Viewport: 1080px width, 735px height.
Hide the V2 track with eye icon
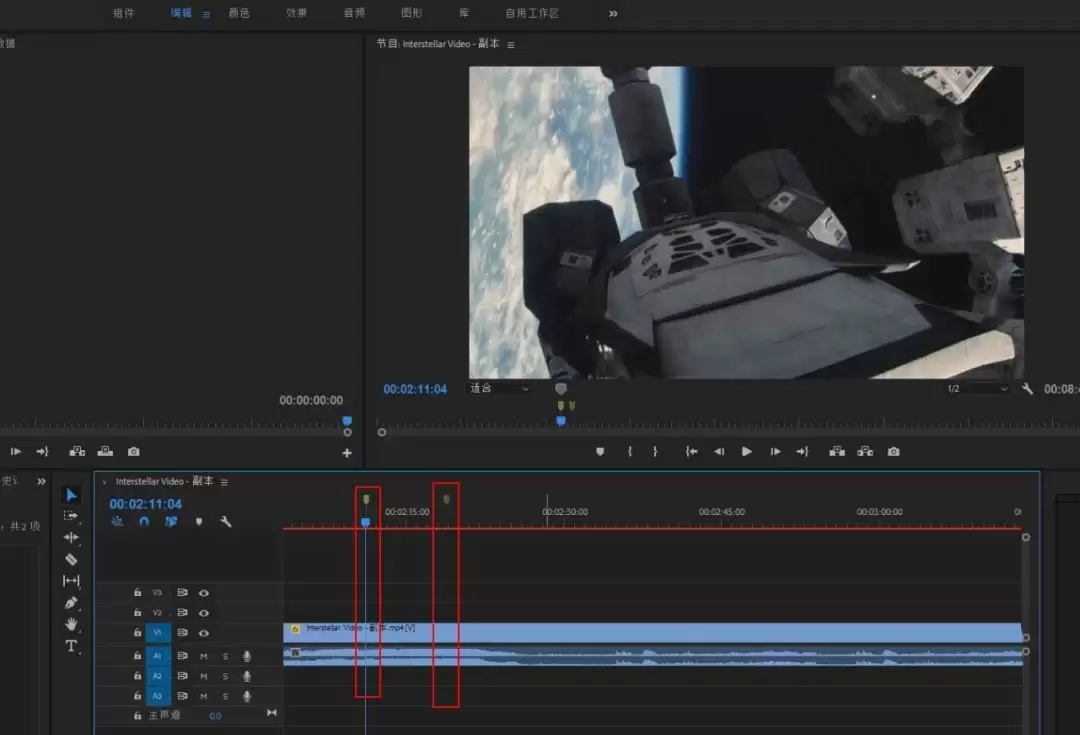pyautogui.click(x=204, y=612)
